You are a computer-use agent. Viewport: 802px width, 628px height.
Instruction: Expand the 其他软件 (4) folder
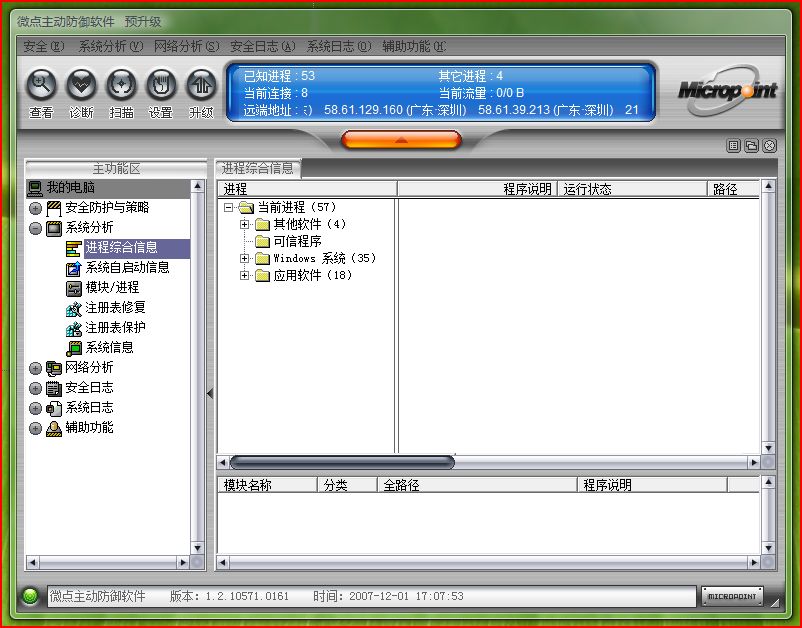click(245, 224)
